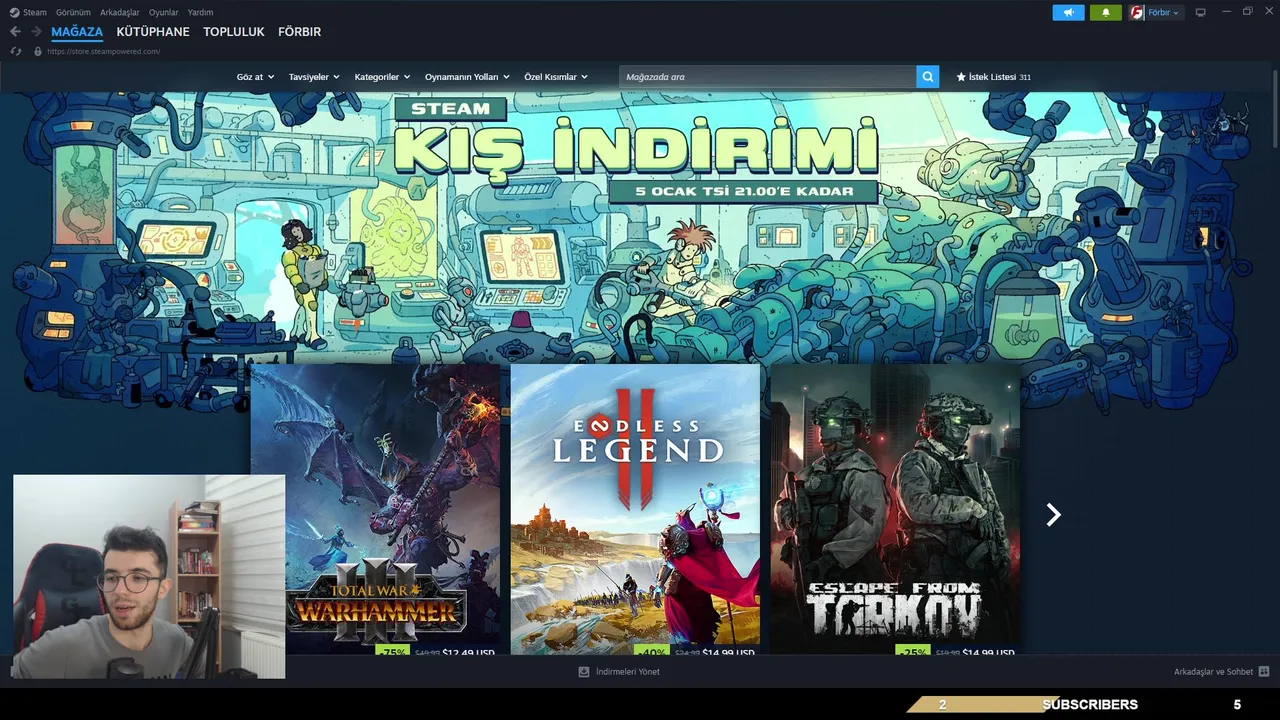
Task: Expand the Kategoriler dropdown
Action: pyautogui.click(x=382, y=77)
